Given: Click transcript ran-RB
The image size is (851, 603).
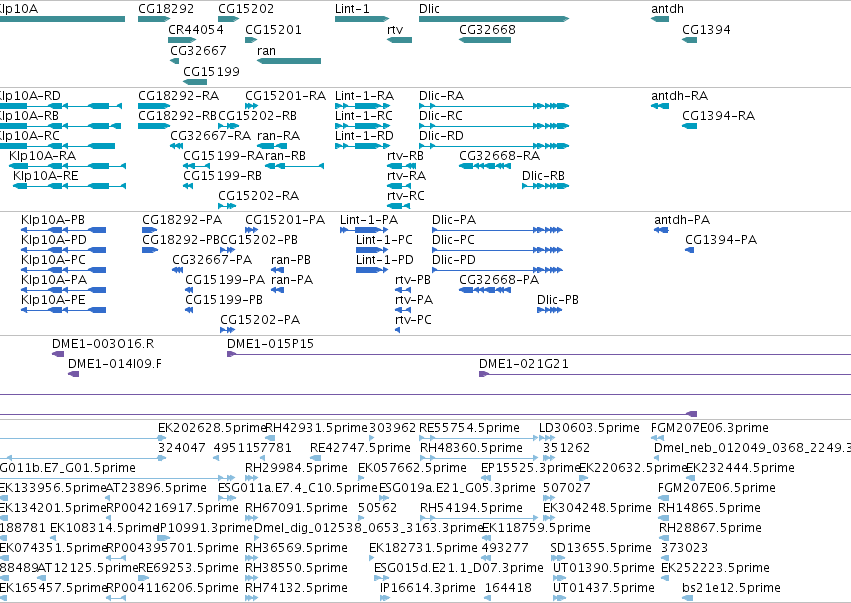Looking at the screenshot, I should 294,166.
